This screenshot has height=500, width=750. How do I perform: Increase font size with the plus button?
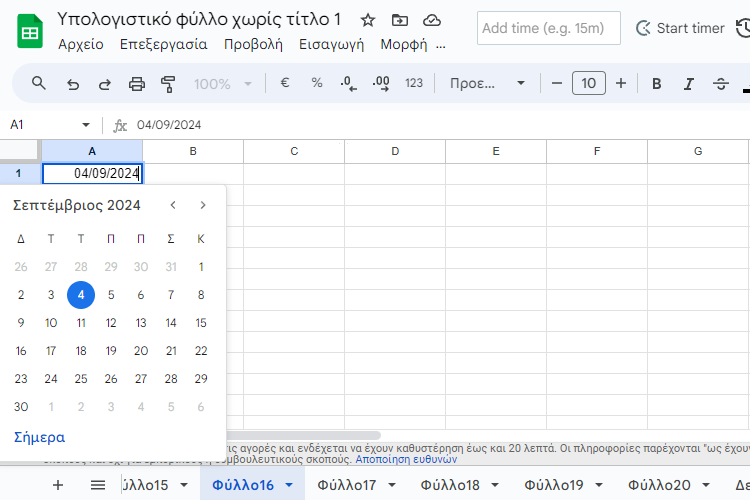621,83
